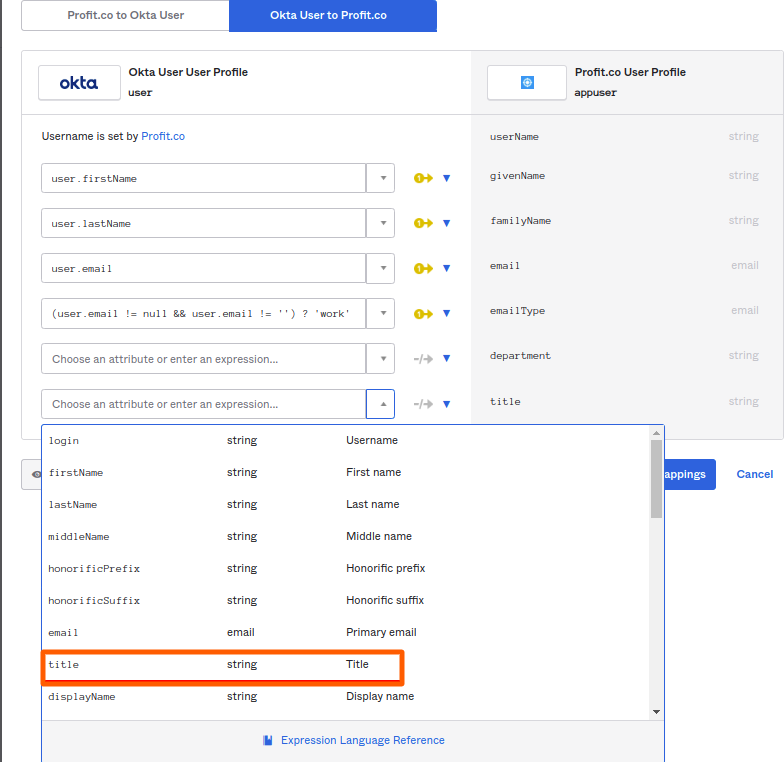The image size is (784, 762).
Task: Open the blue mapping options caret for email
Action: [447, 268]
